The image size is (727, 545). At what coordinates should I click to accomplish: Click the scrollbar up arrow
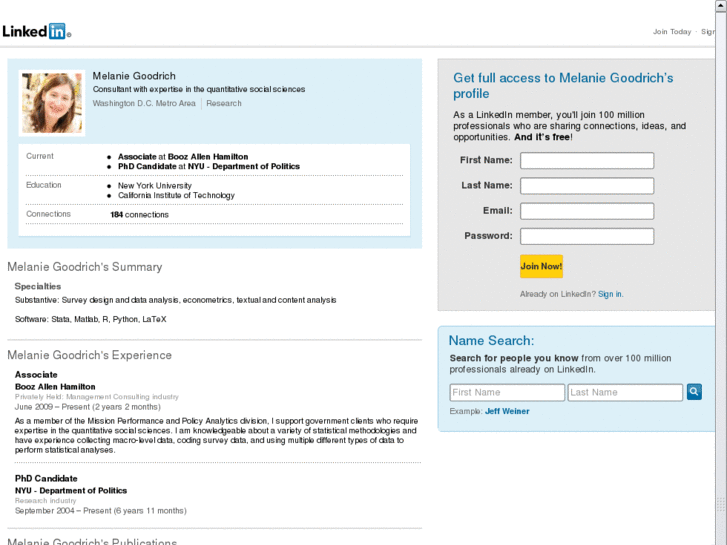pos(721,6)
